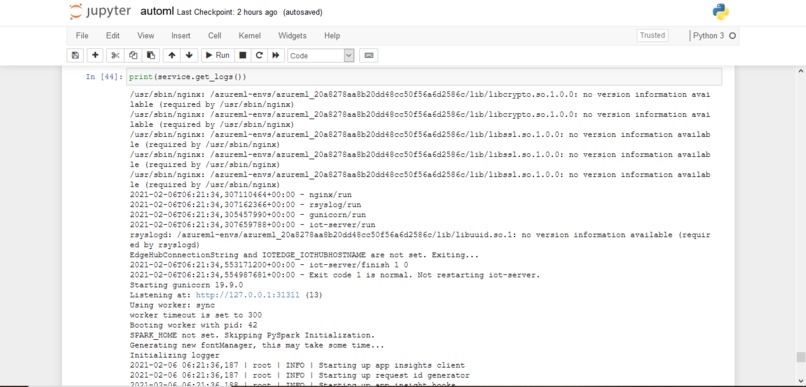Click the scrollbar up arrow
This screenshot has width=806, height=387.
tap(800, 71)
